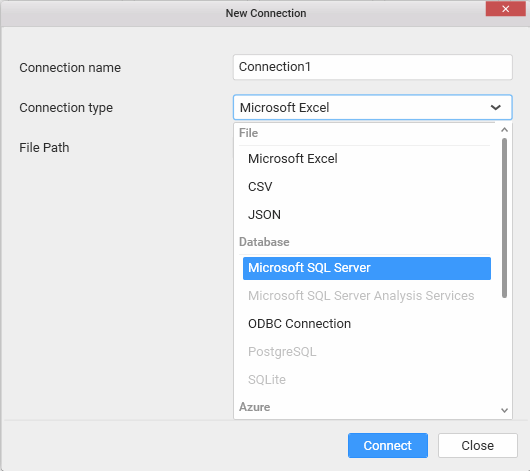Image resolution: width=530 pixels, height=471 pixels.
Task: Click the Database group header
Action: [x=264, y=242]
